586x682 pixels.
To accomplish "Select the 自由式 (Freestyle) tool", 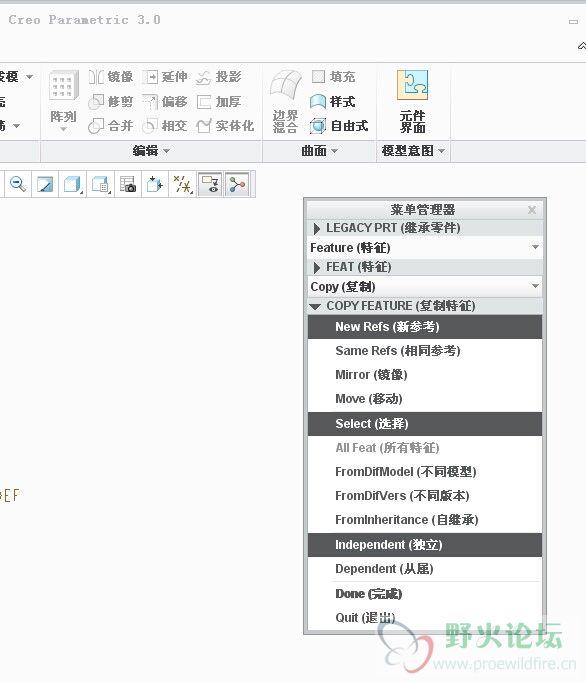I will [x=339, y=126].
